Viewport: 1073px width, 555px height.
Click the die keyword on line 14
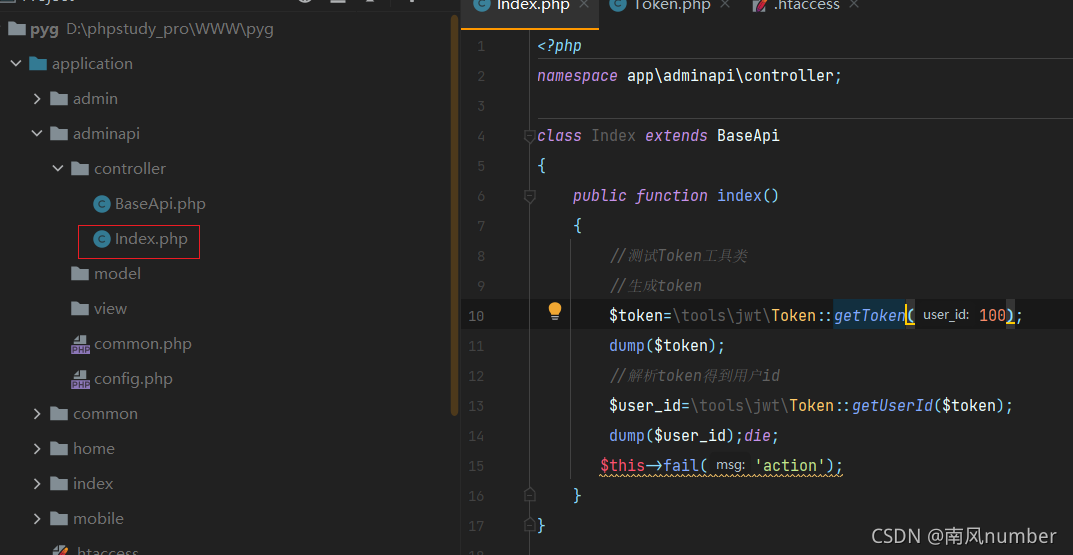[757, 436]
